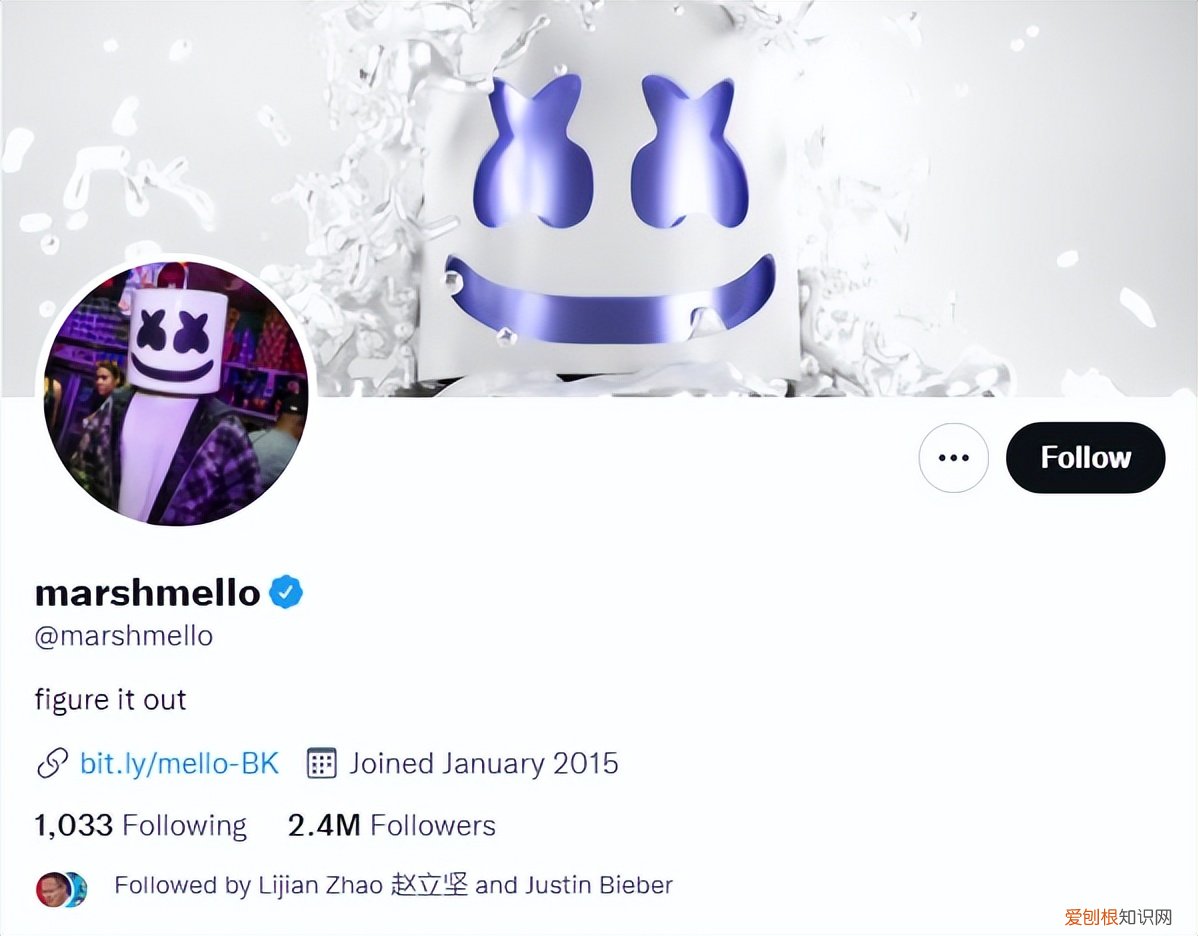Click the Follow button

click(1085, 457)
